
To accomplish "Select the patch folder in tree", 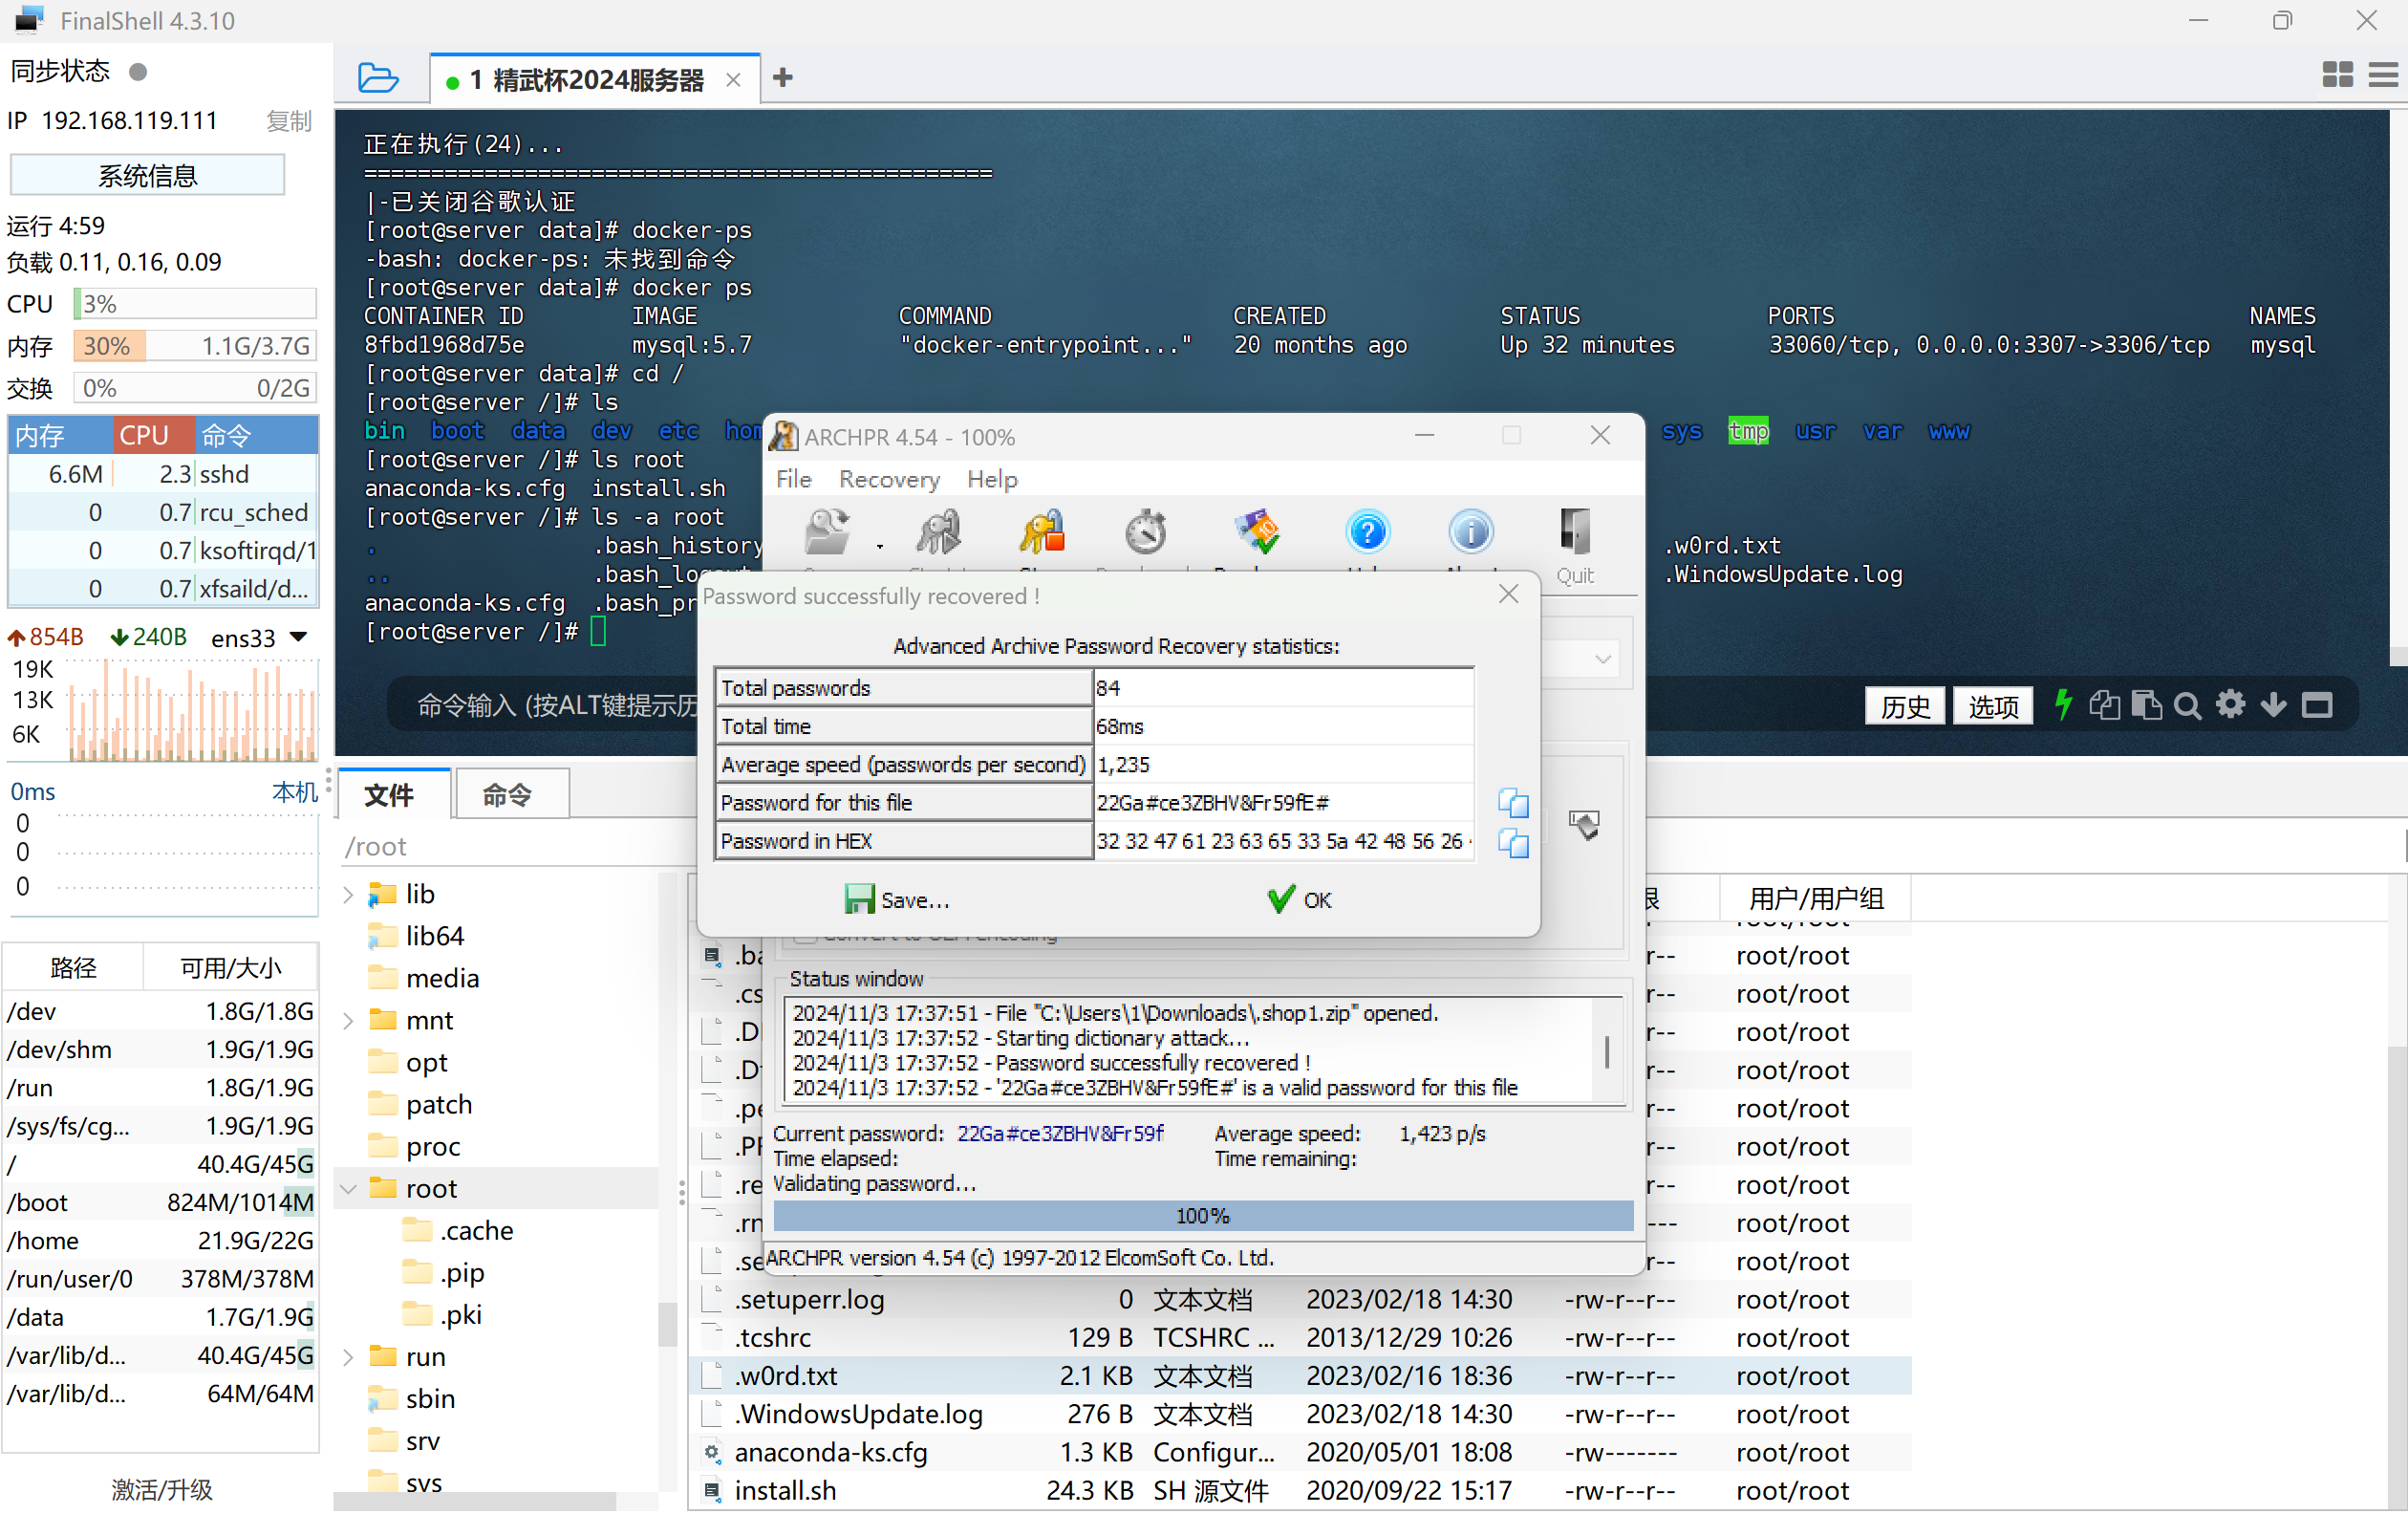I will [x=421, y=1105].
